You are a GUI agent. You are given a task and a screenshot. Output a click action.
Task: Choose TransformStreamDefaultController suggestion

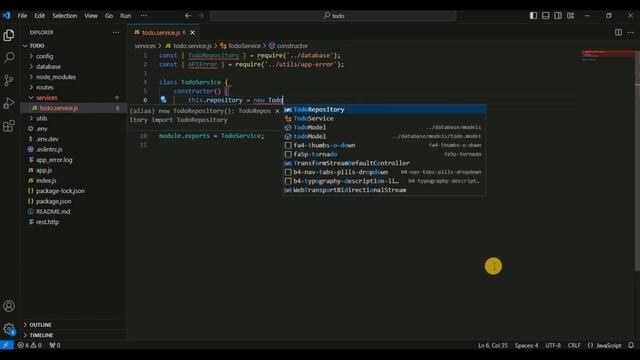click(x=384, y=163)
